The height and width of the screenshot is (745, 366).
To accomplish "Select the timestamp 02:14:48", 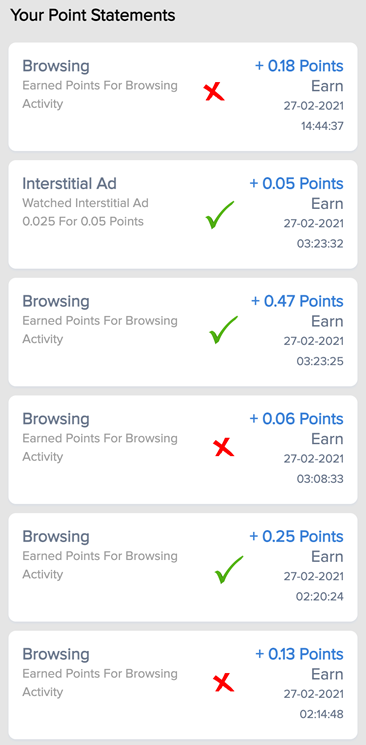I will point(321,714).
